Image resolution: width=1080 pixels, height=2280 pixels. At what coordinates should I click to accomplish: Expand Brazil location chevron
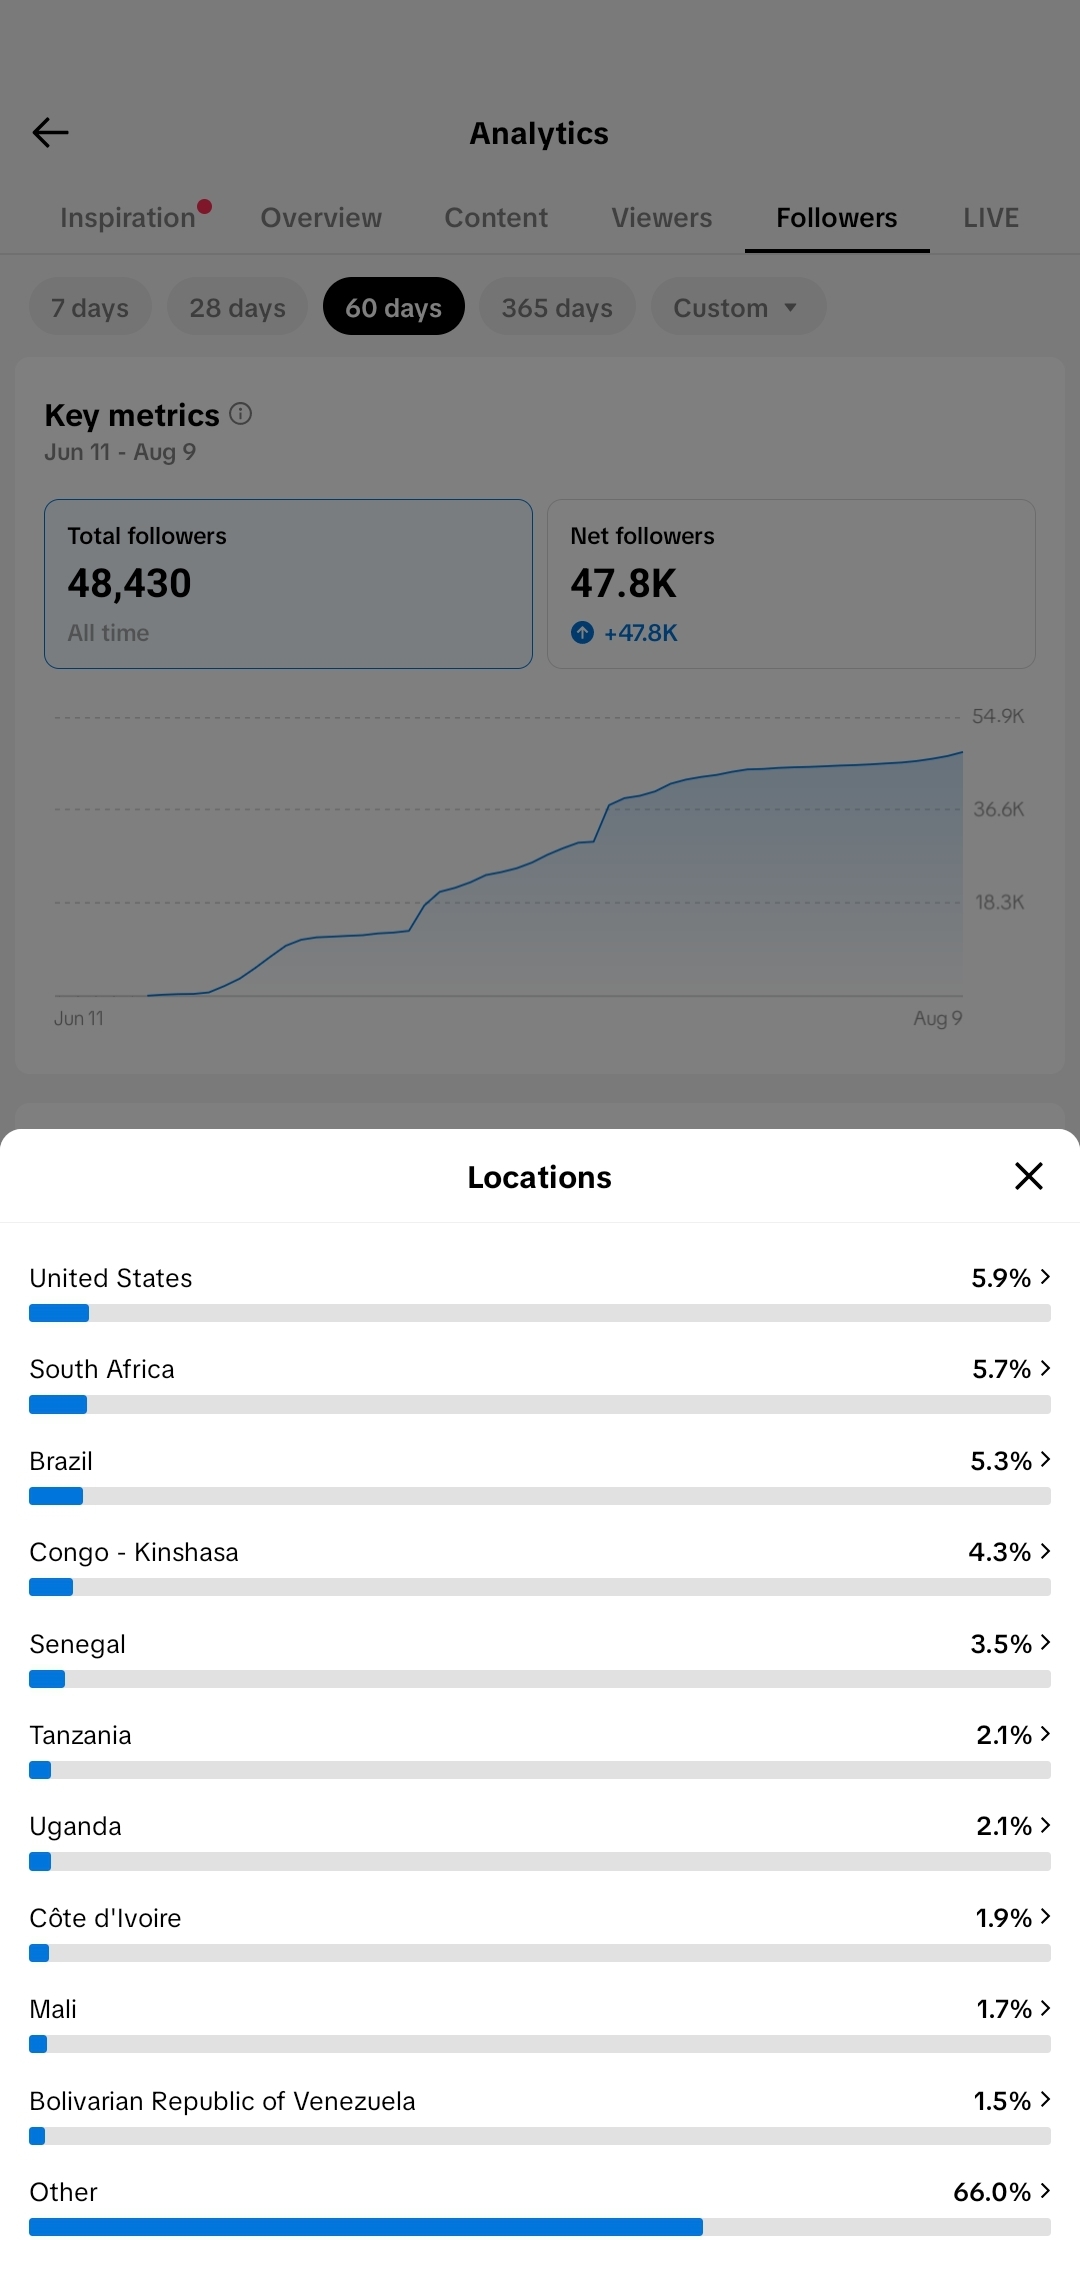1045,1460
